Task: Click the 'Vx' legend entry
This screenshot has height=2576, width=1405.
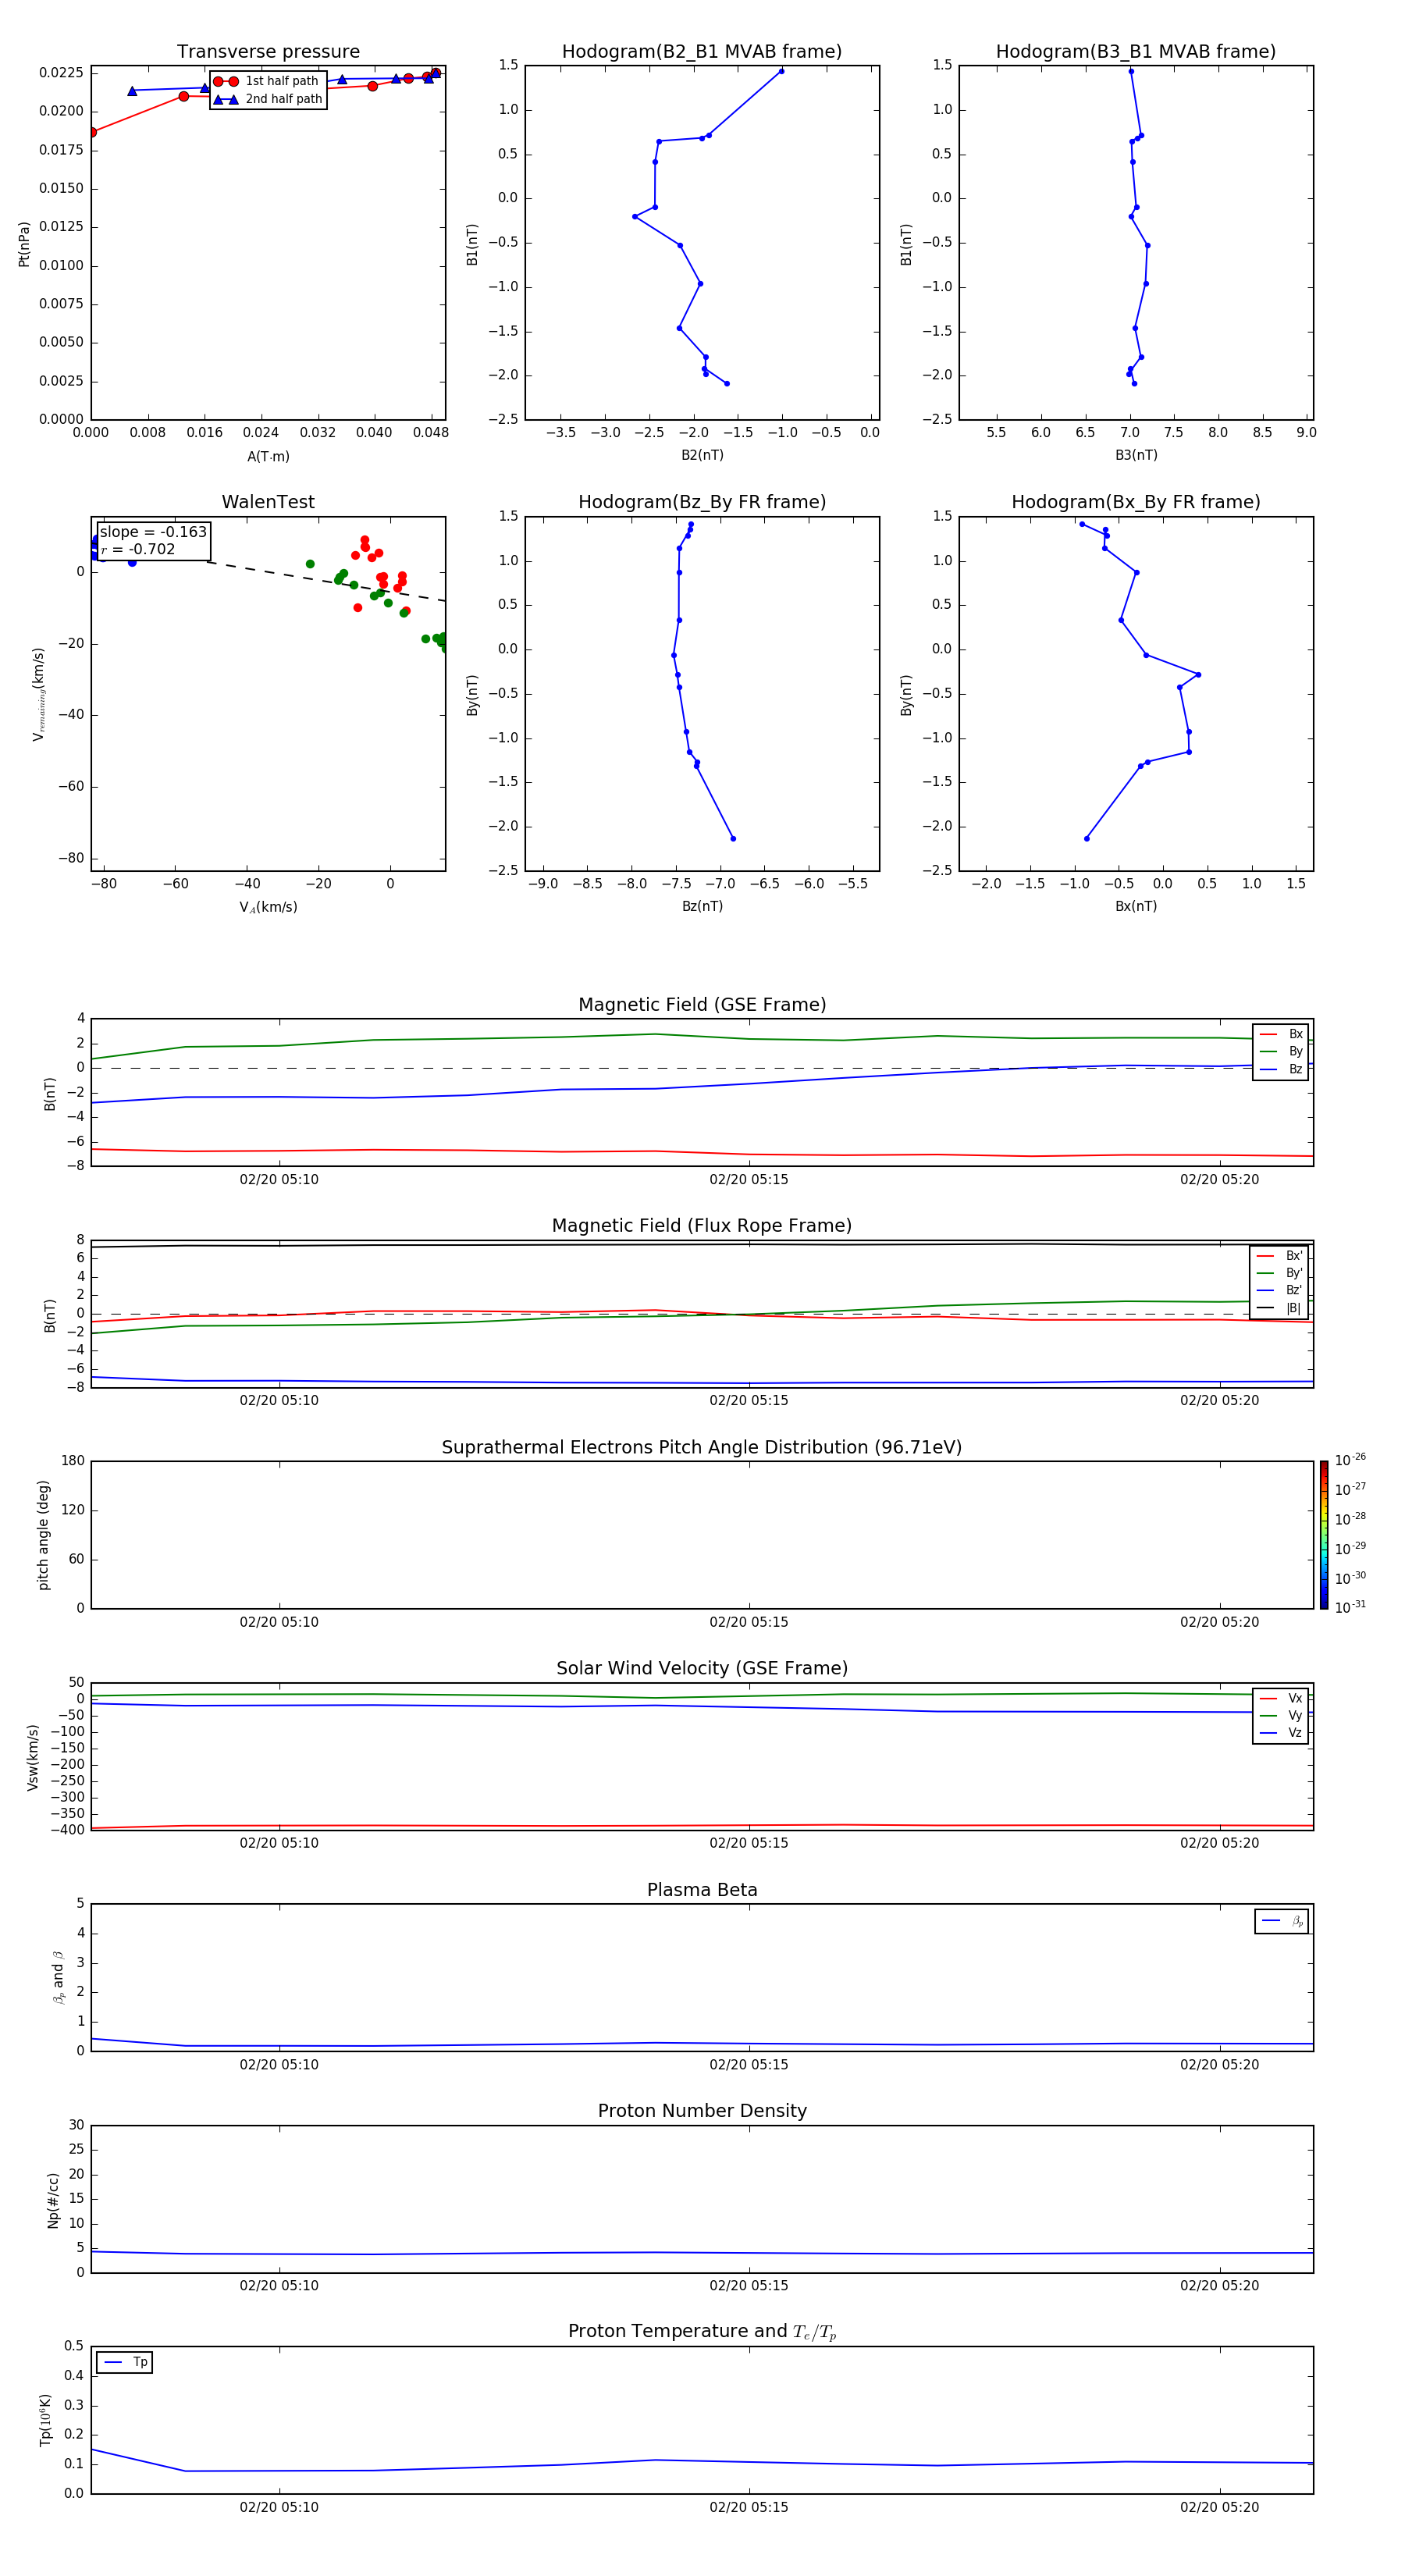Action: click(x=1281, y=1698)
